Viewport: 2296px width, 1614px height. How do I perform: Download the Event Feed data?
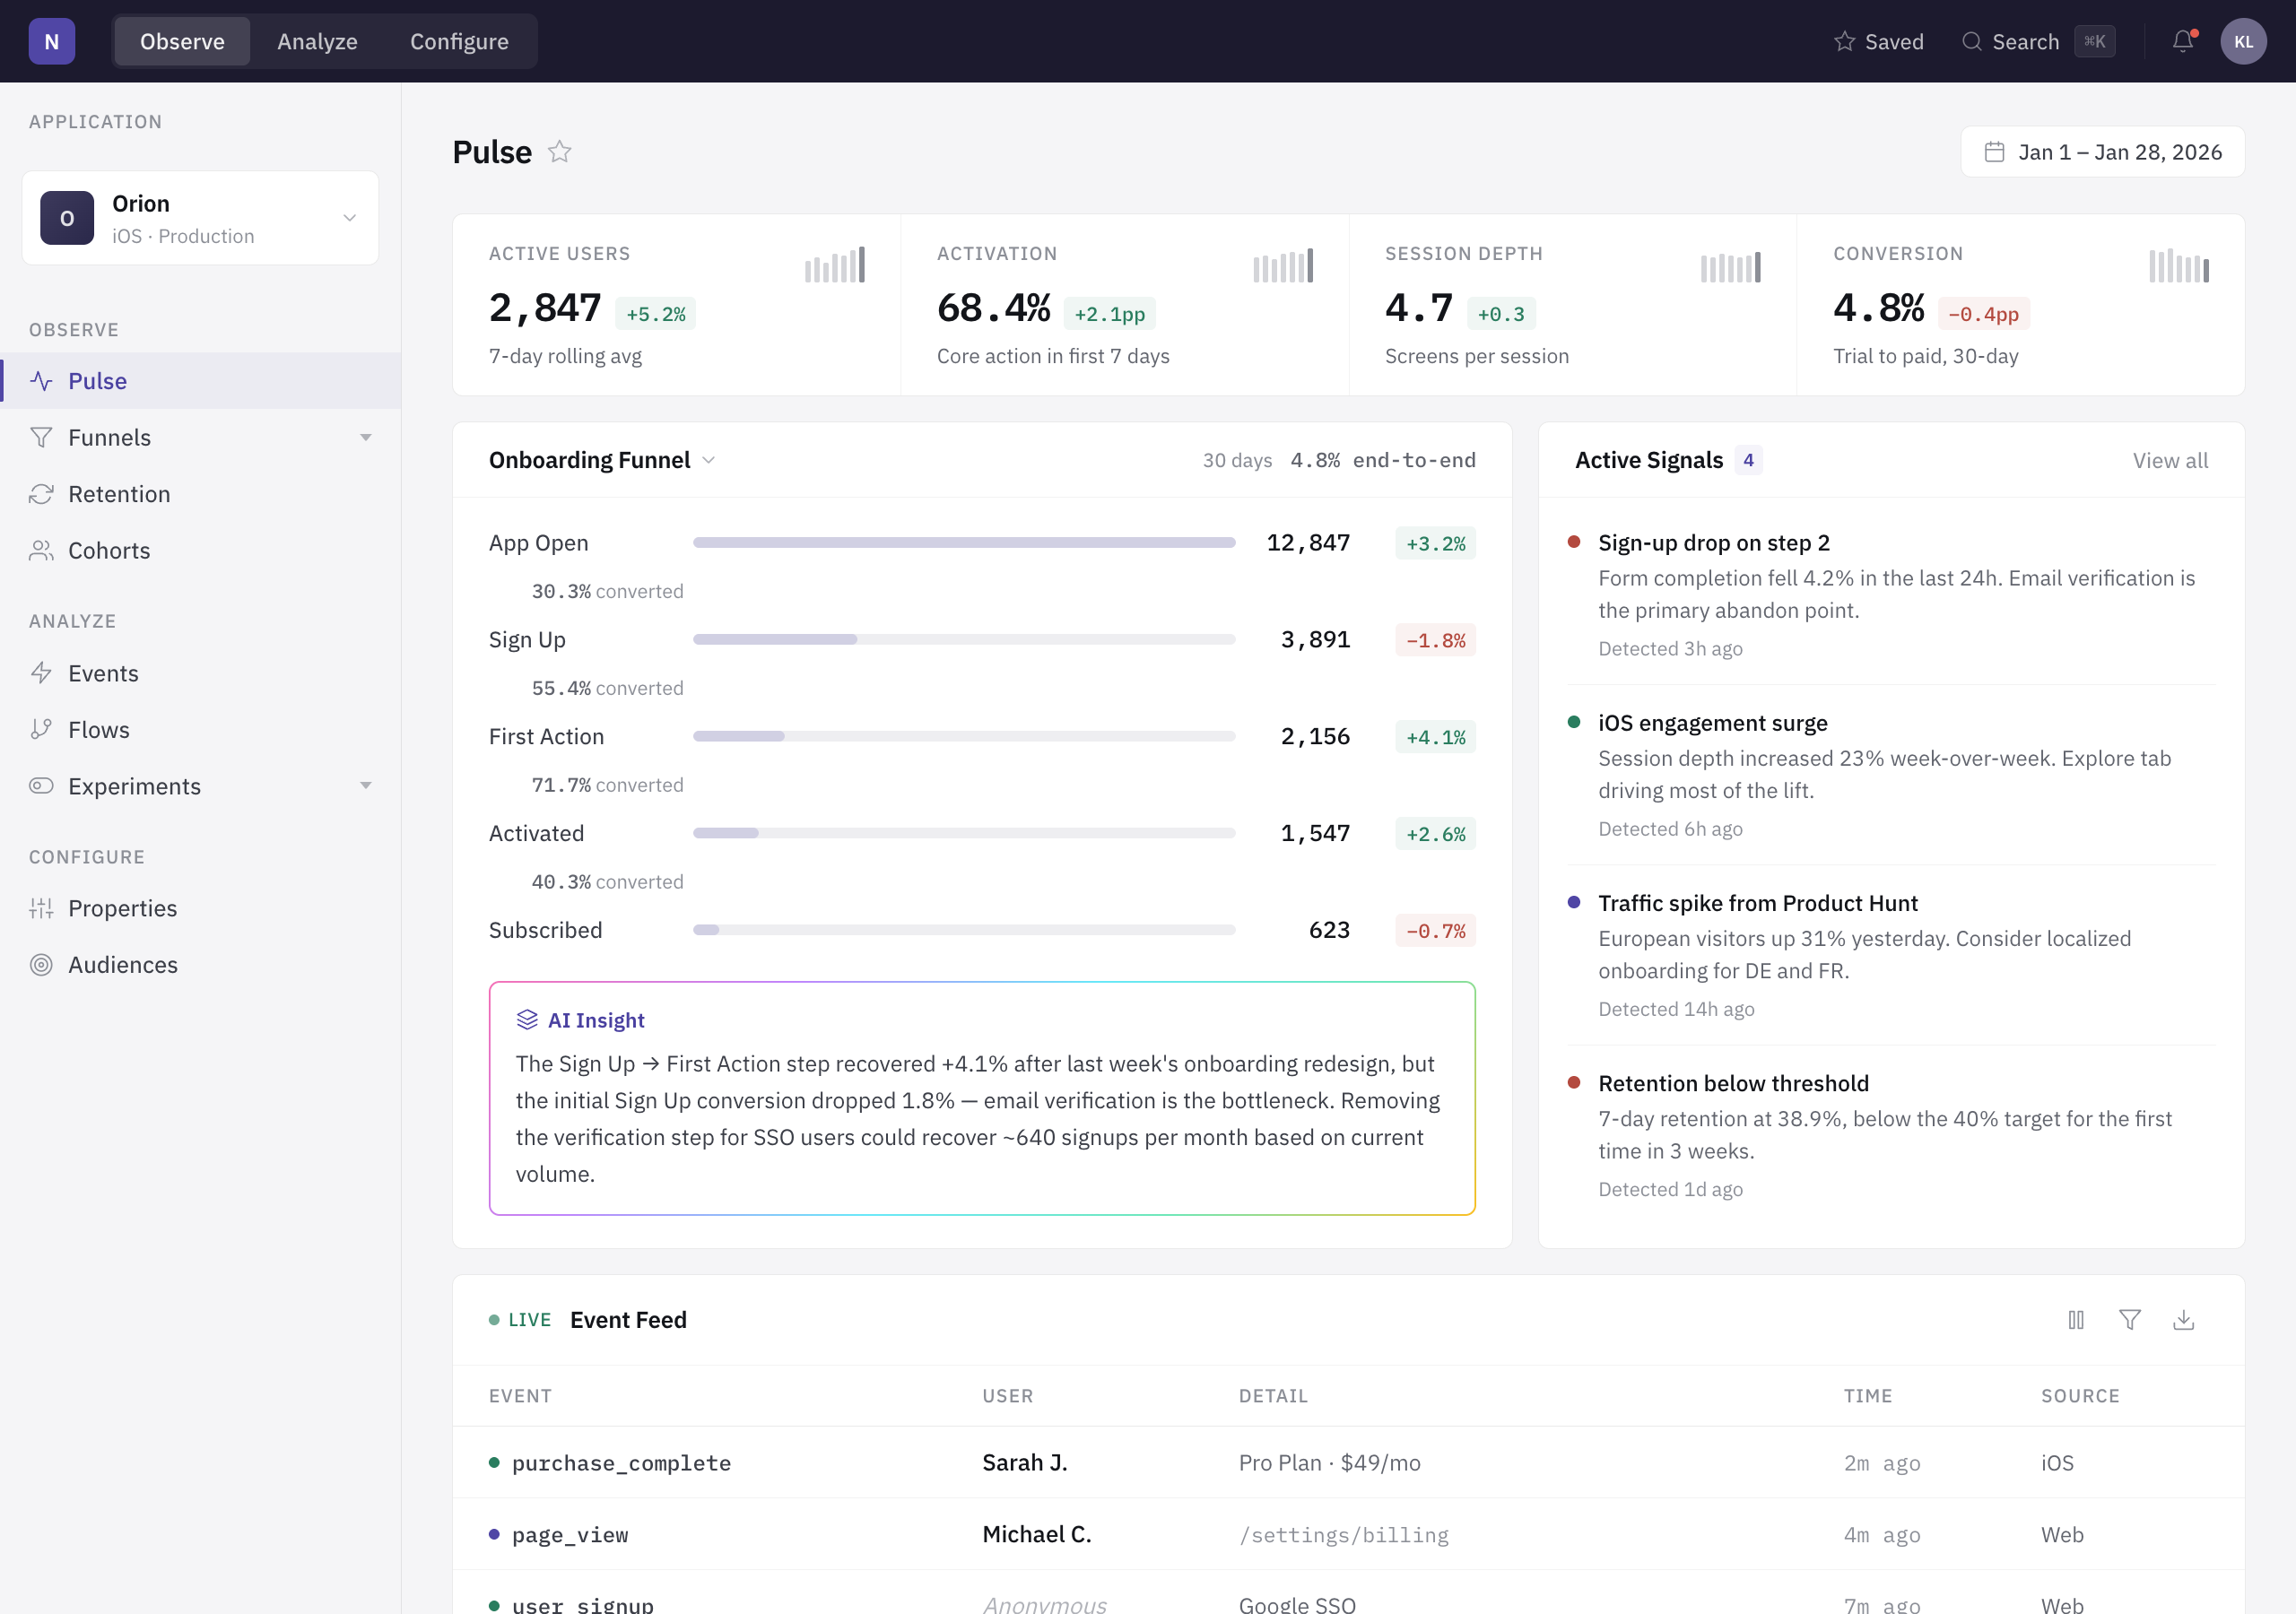(2184, 1320)
